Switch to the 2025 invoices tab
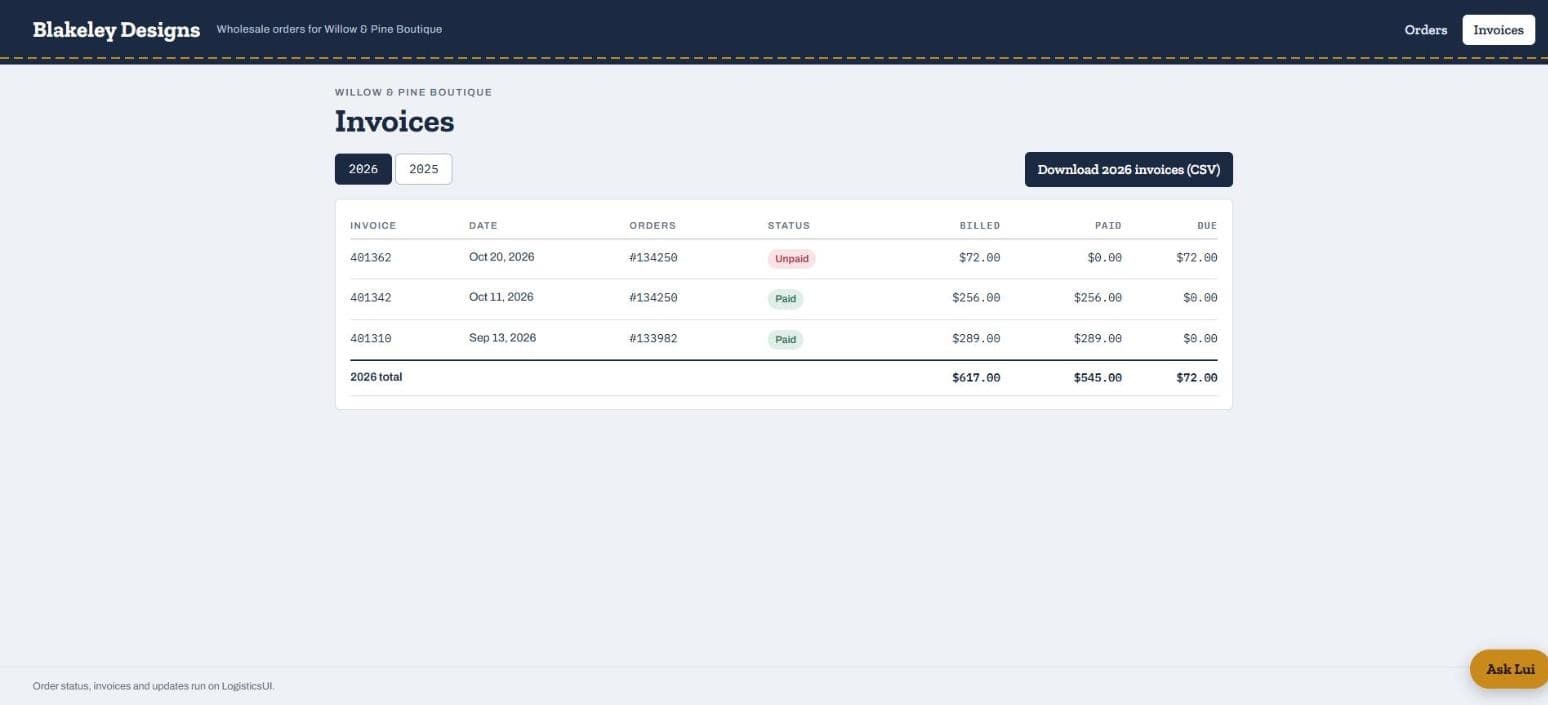The image size is (1548, 705). [x=423, y=169]
